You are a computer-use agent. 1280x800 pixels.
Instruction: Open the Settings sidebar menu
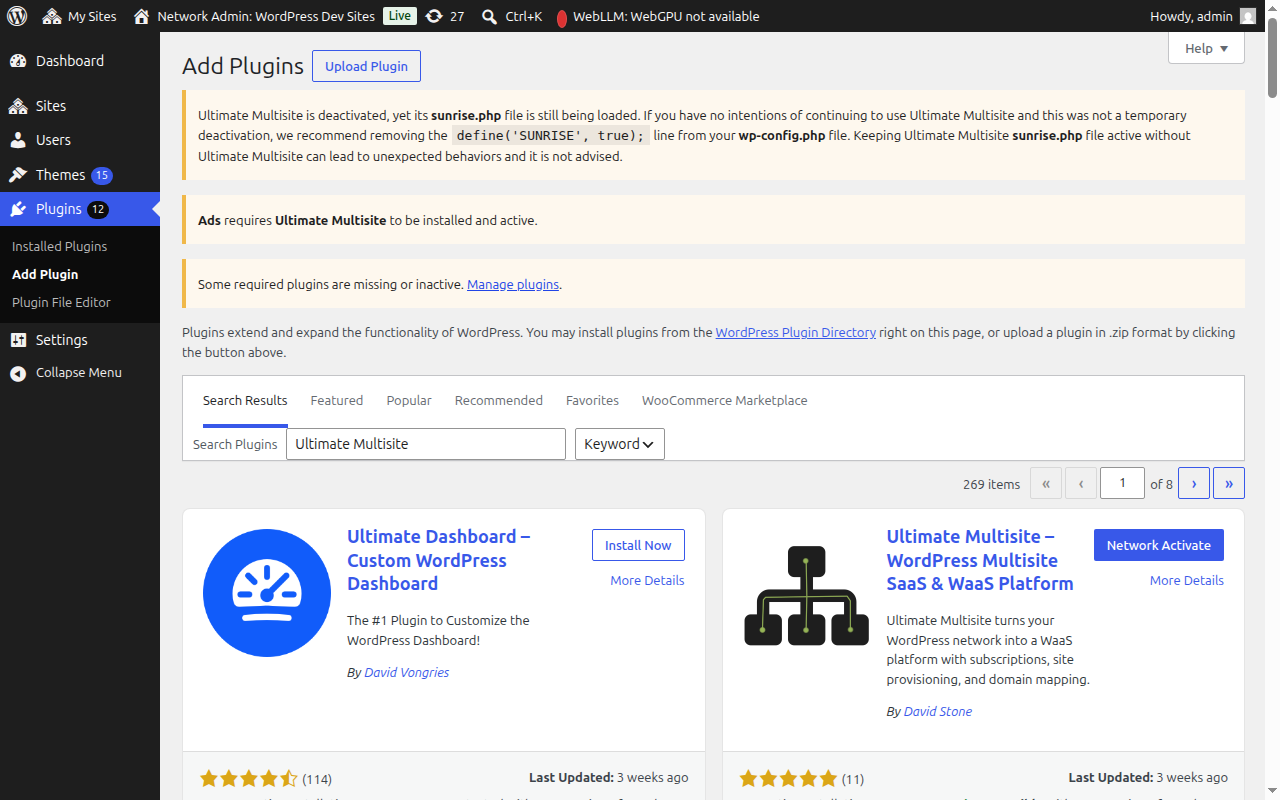[x=80, y=340]
